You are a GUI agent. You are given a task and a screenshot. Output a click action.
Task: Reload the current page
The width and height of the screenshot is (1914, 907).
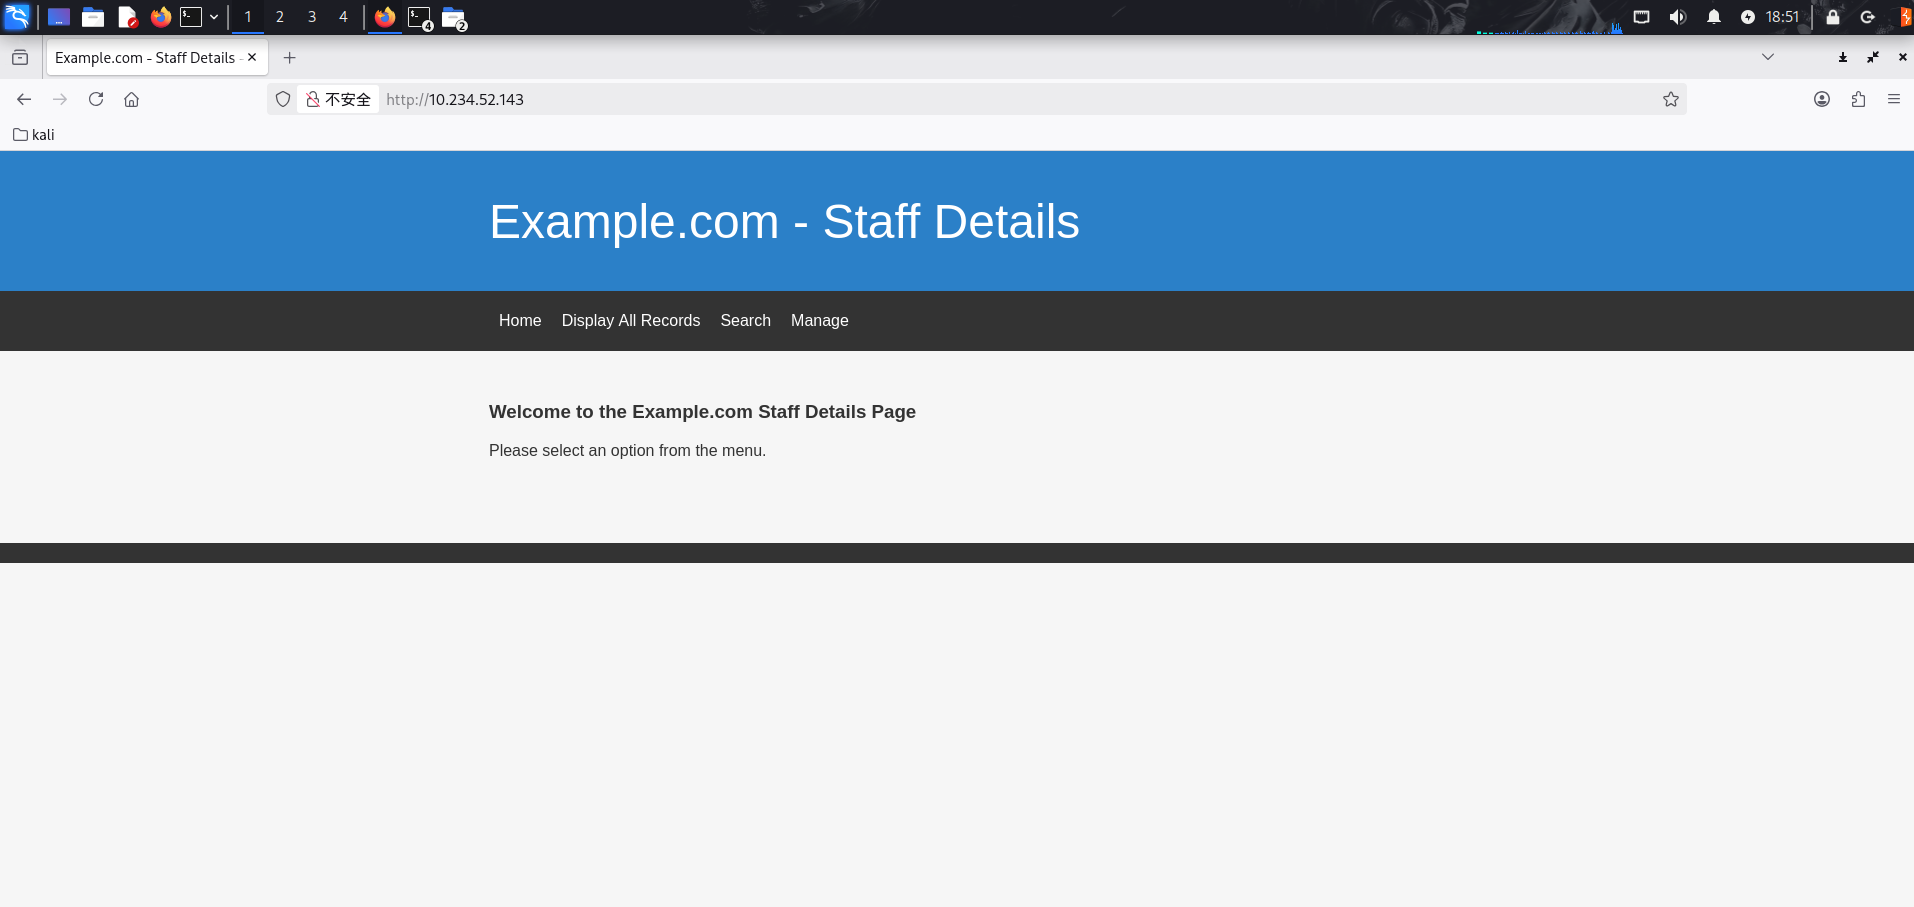(x=96, y=99)
